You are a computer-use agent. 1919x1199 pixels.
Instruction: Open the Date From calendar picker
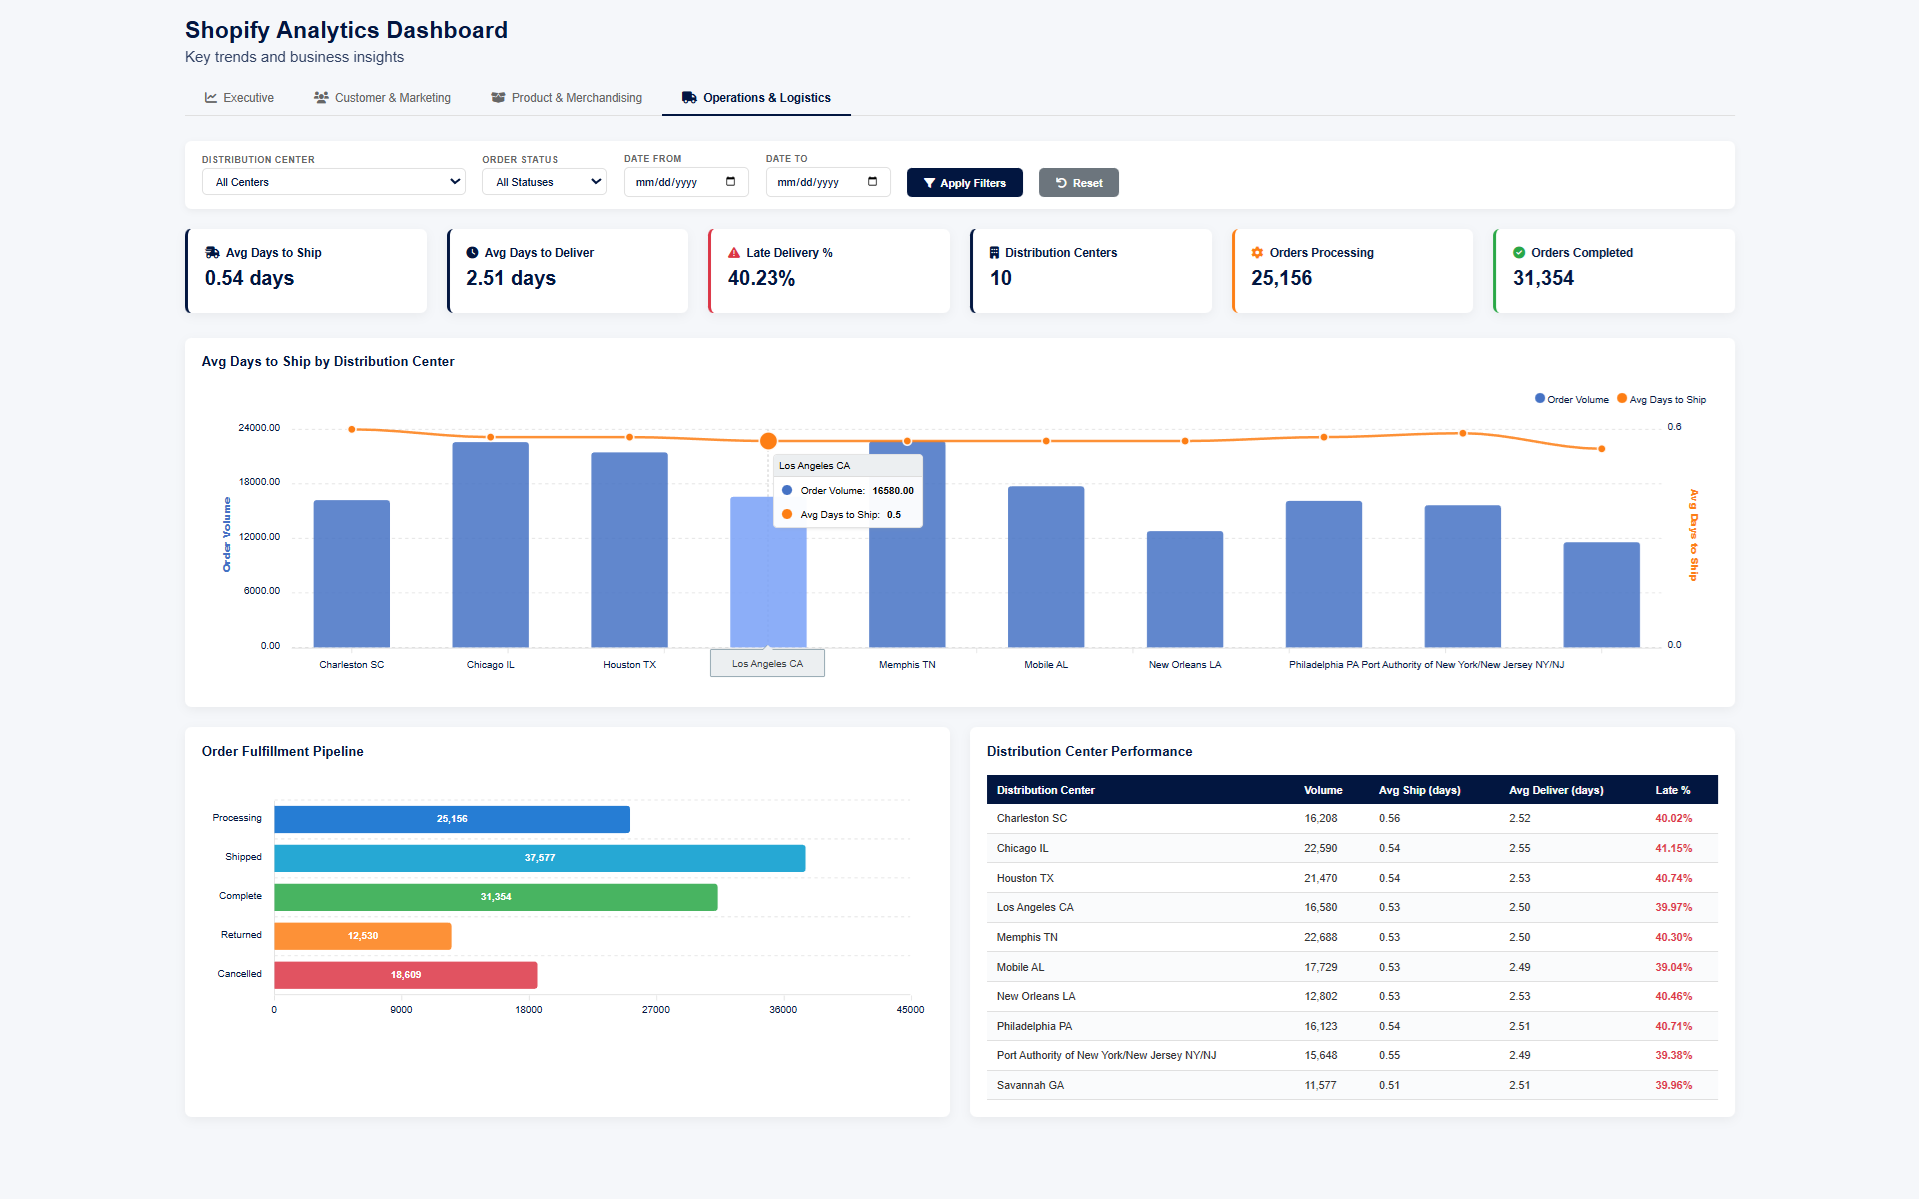pos(731,181)
